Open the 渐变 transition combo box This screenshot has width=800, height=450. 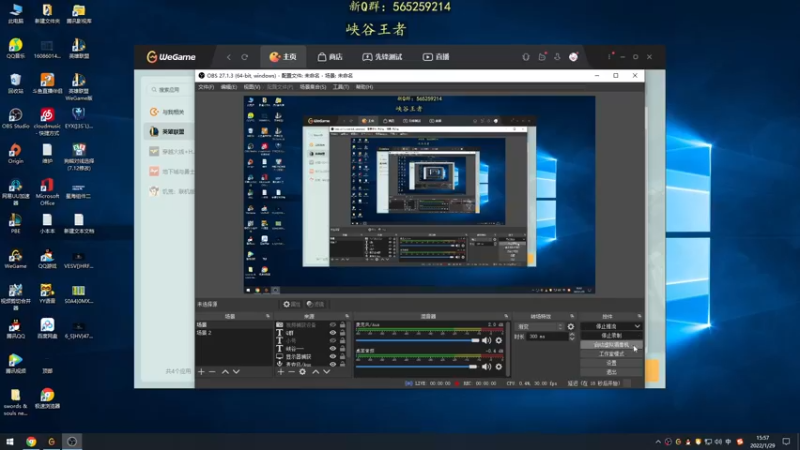(540, 327)
